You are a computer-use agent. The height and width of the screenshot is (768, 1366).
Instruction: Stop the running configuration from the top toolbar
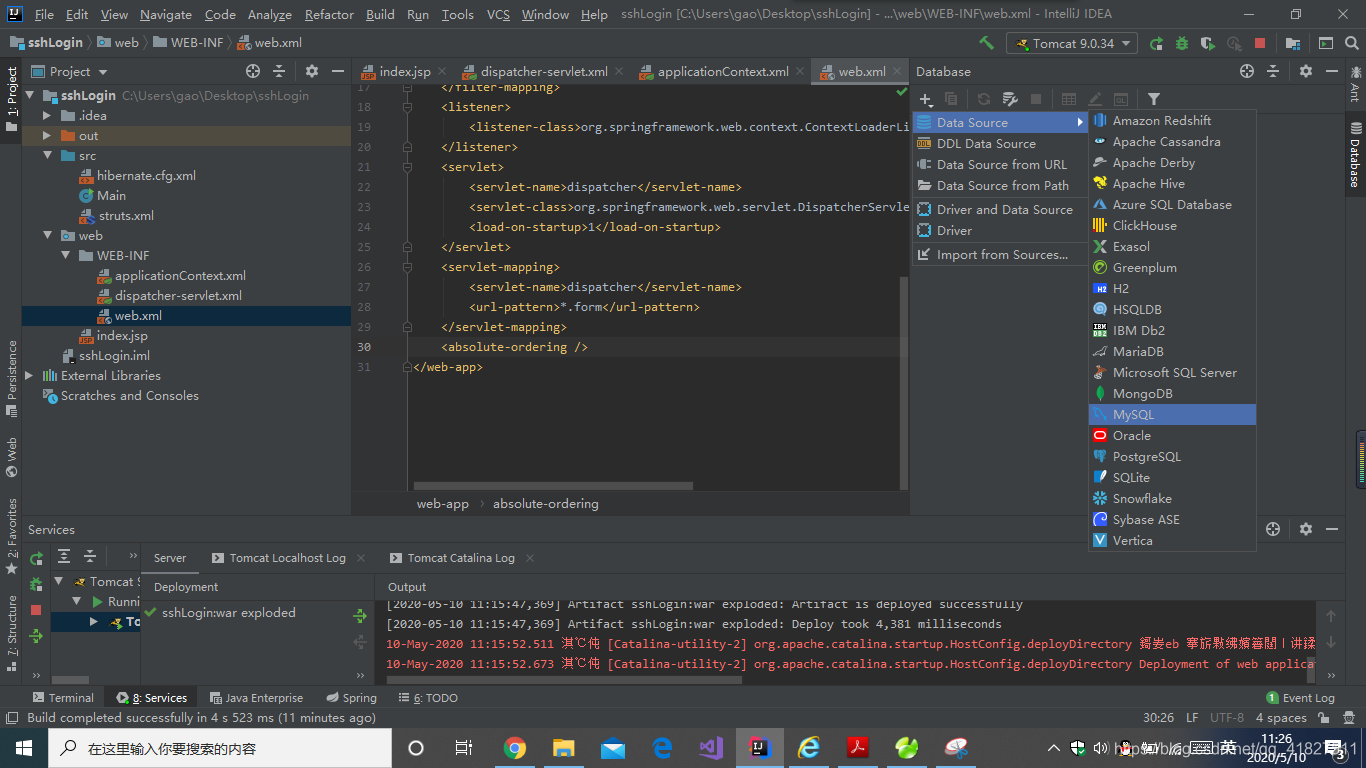[1260, 43]
